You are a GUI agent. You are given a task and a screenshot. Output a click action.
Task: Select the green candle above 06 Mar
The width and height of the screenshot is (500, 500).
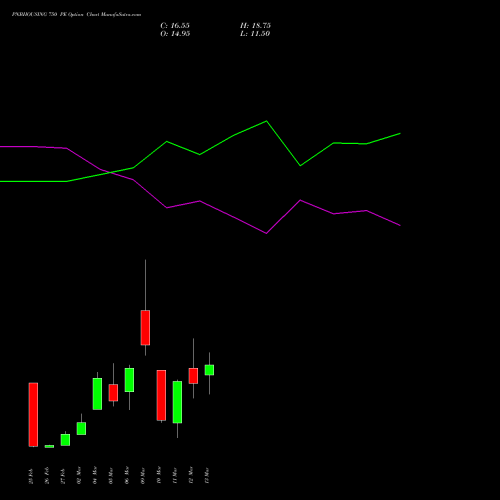(129, 380)
